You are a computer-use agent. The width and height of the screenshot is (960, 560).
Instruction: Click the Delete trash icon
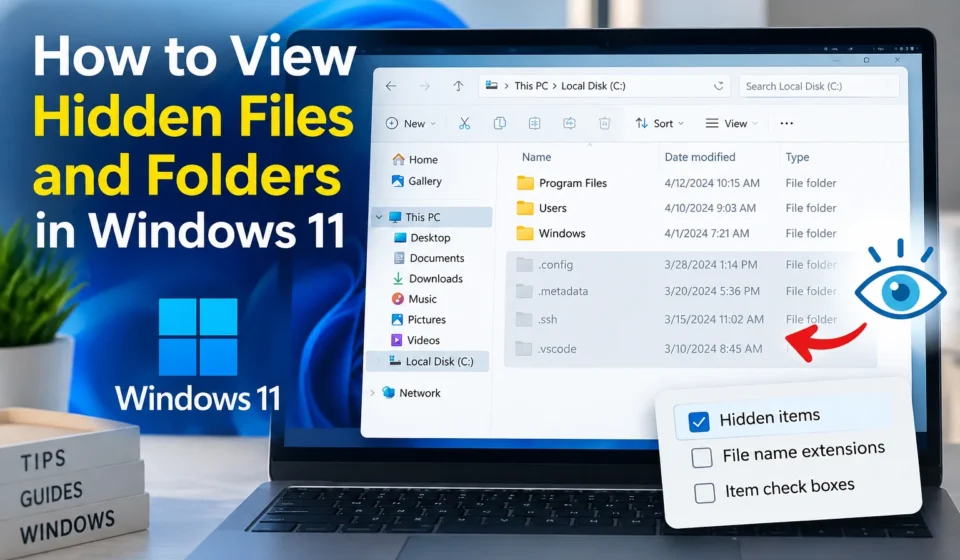point(604,124)
